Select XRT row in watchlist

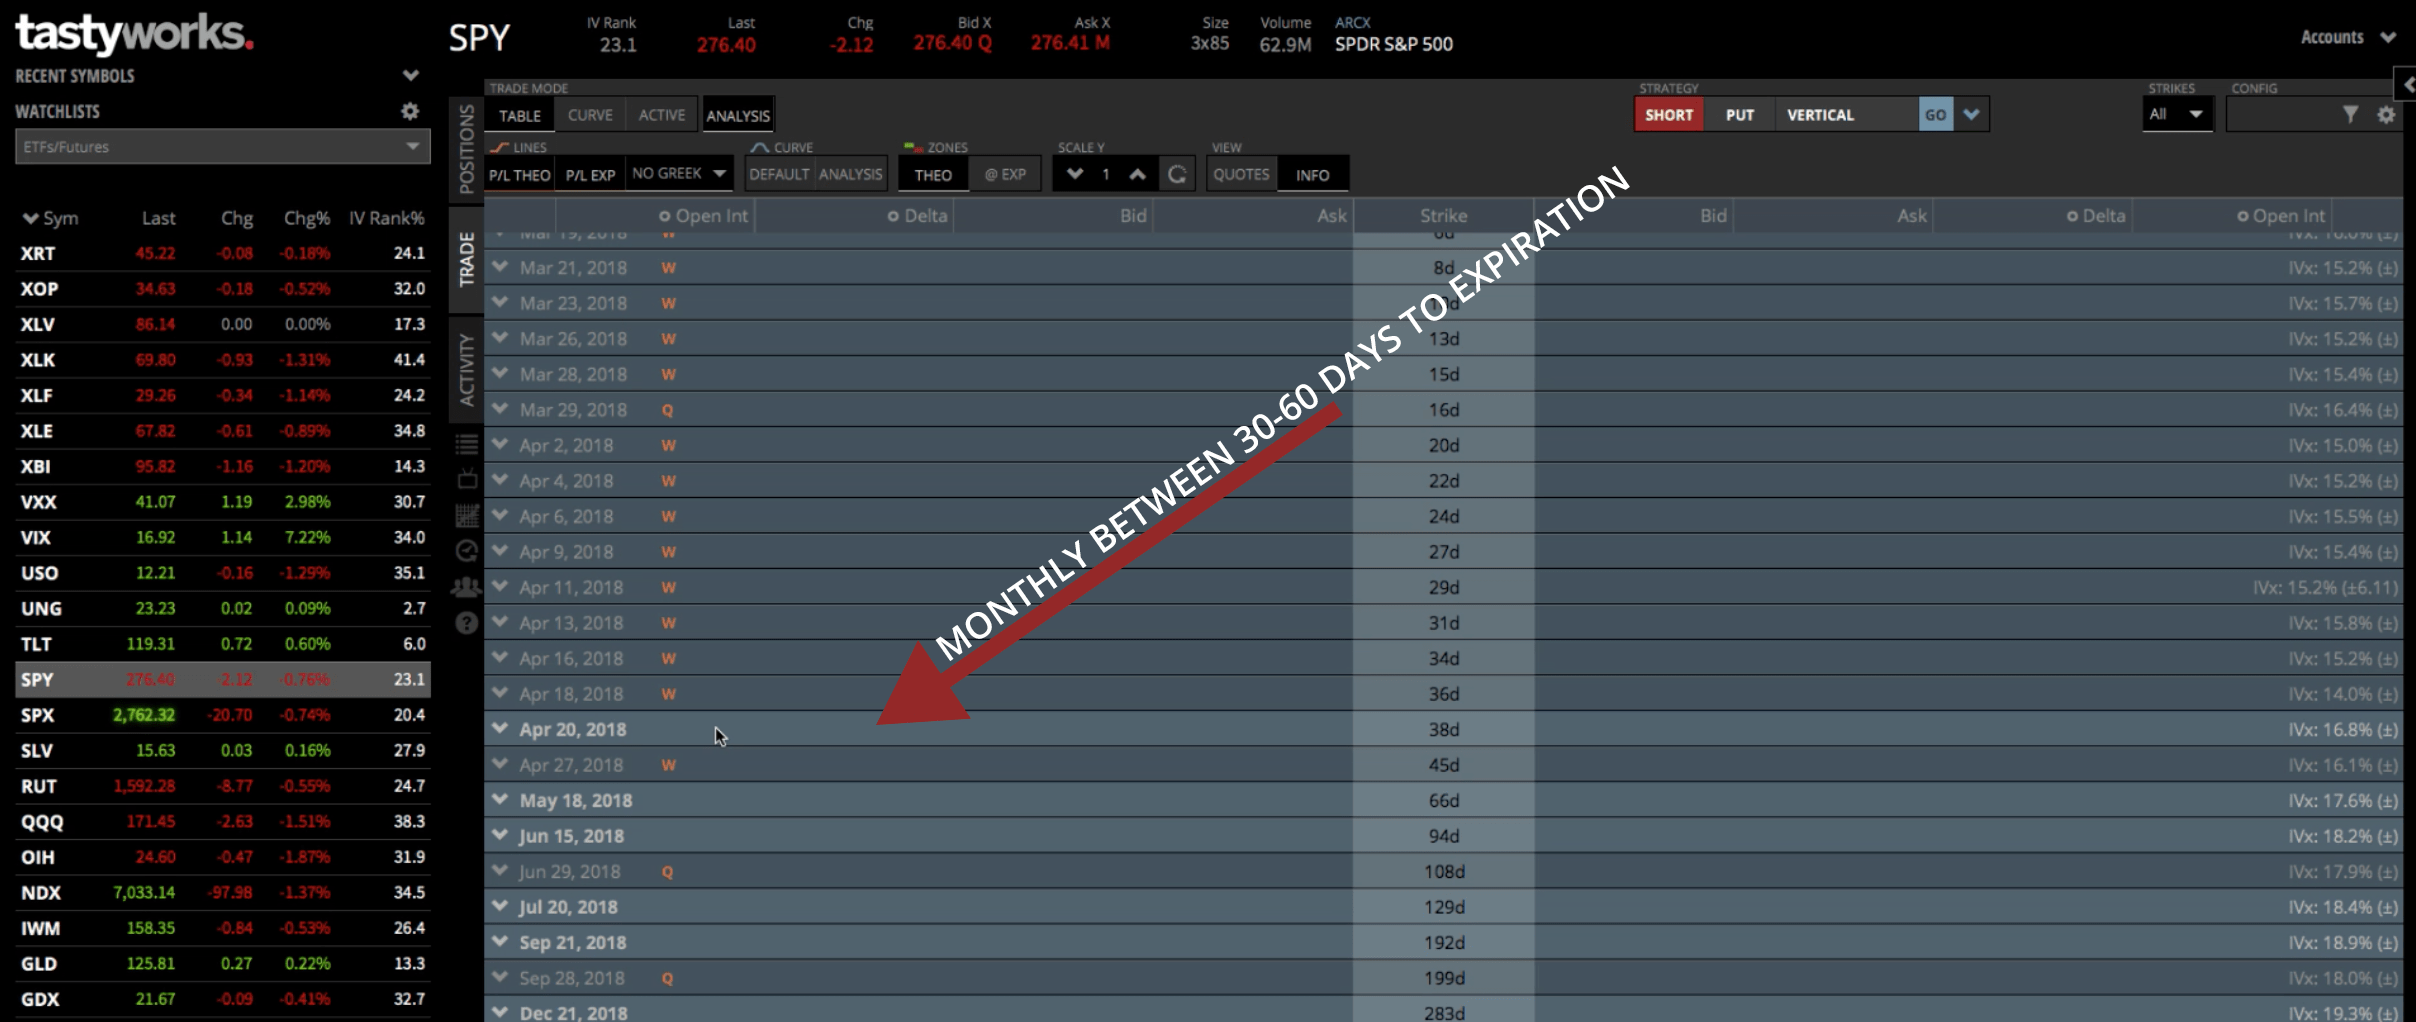coord(222,253)
